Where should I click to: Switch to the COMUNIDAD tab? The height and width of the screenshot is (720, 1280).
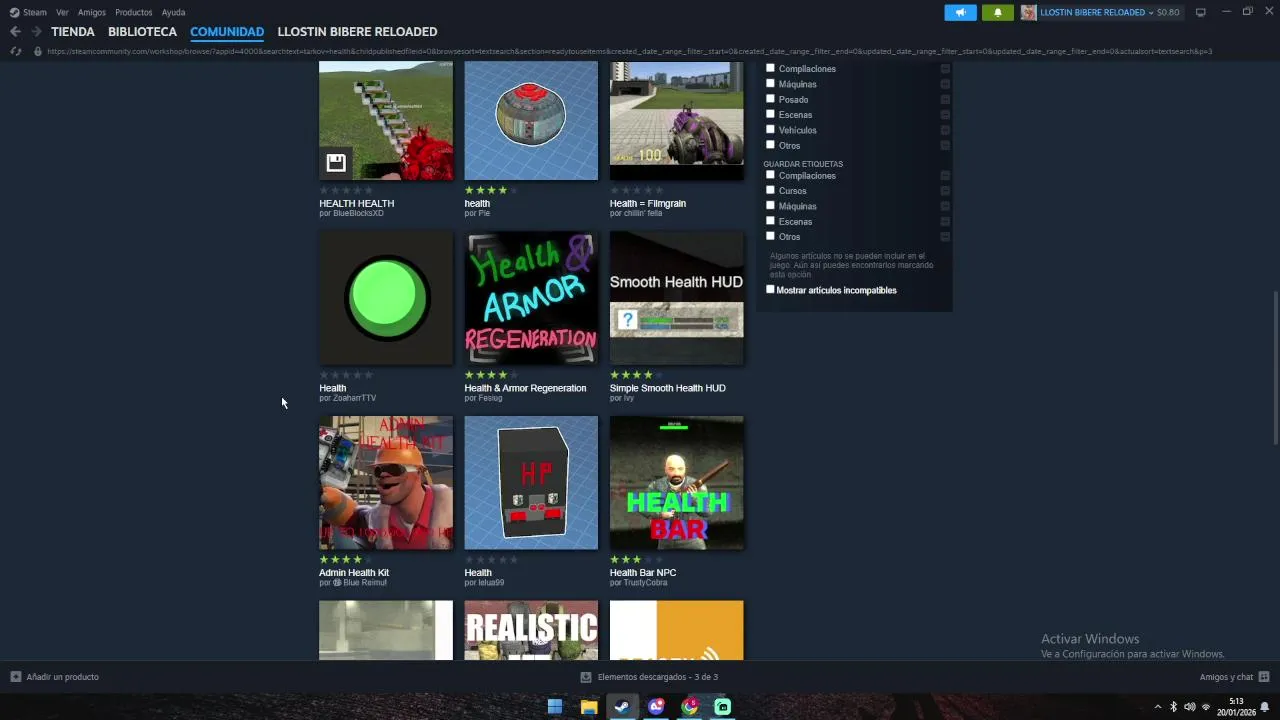tap(227, 32)
